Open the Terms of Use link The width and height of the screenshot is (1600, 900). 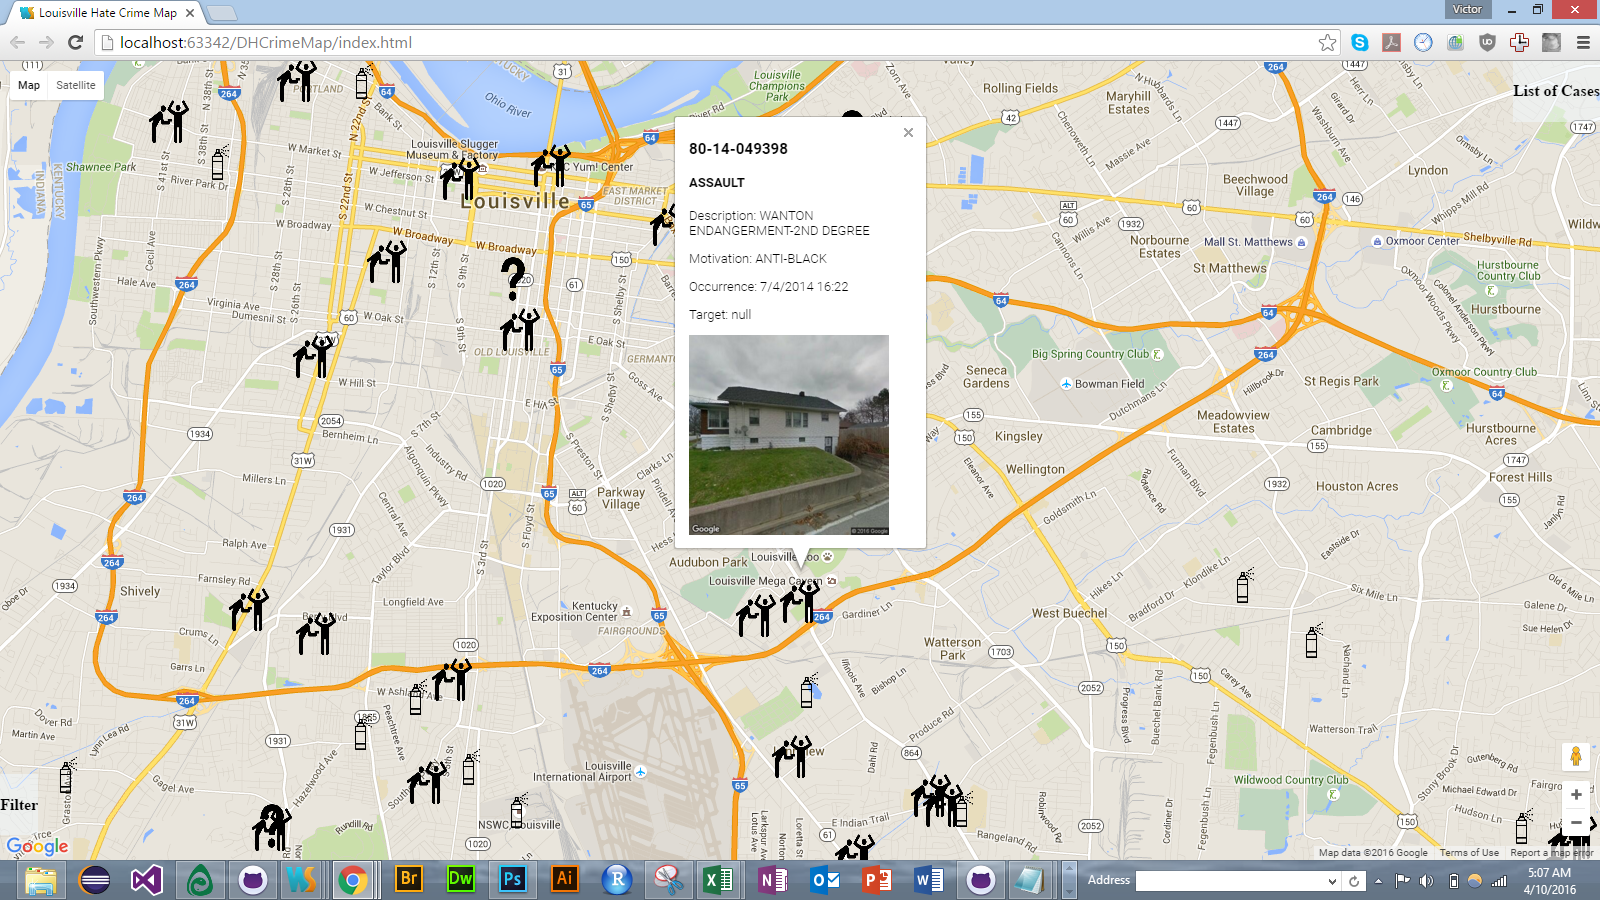[1469, 853]
